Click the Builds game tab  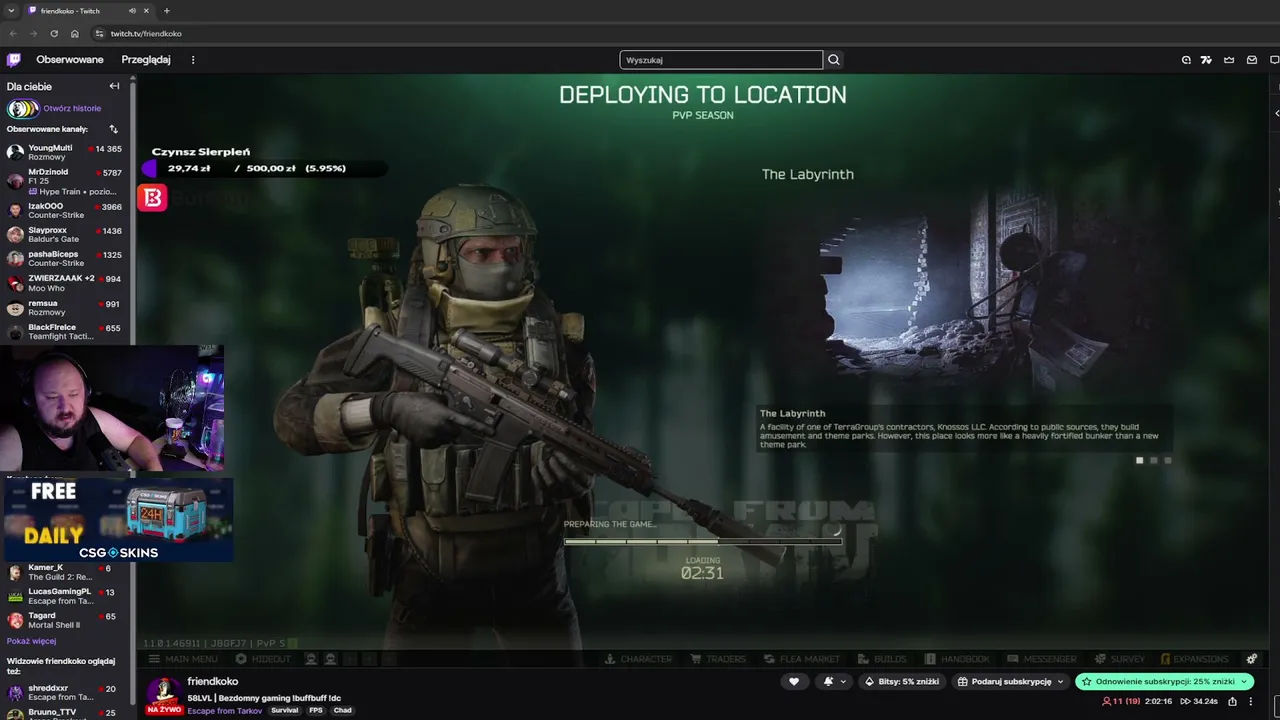click(883, 659)
